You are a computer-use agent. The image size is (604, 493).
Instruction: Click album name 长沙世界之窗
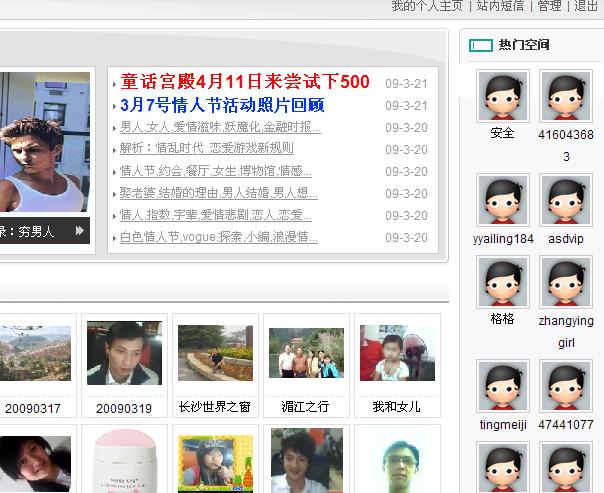(215, 407)
